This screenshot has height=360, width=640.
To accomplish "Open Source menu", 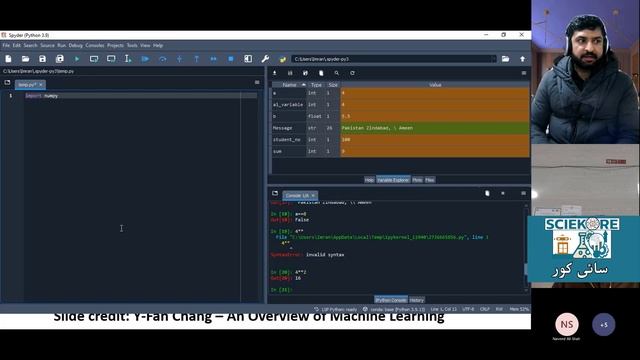I will coord(47,46).
